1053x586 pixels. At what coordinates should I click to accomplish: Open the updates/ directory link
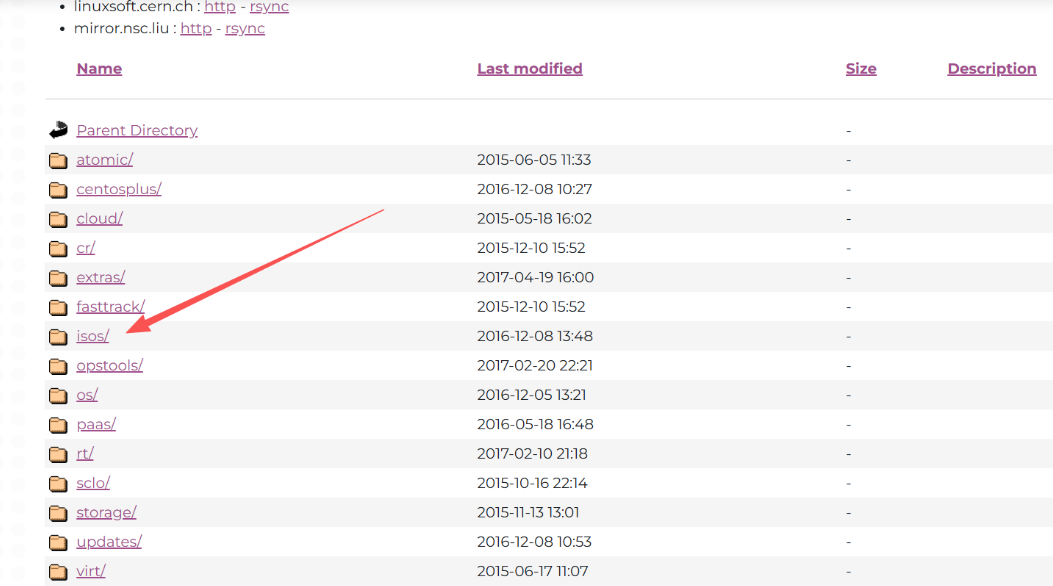click(x=109, y=542)
